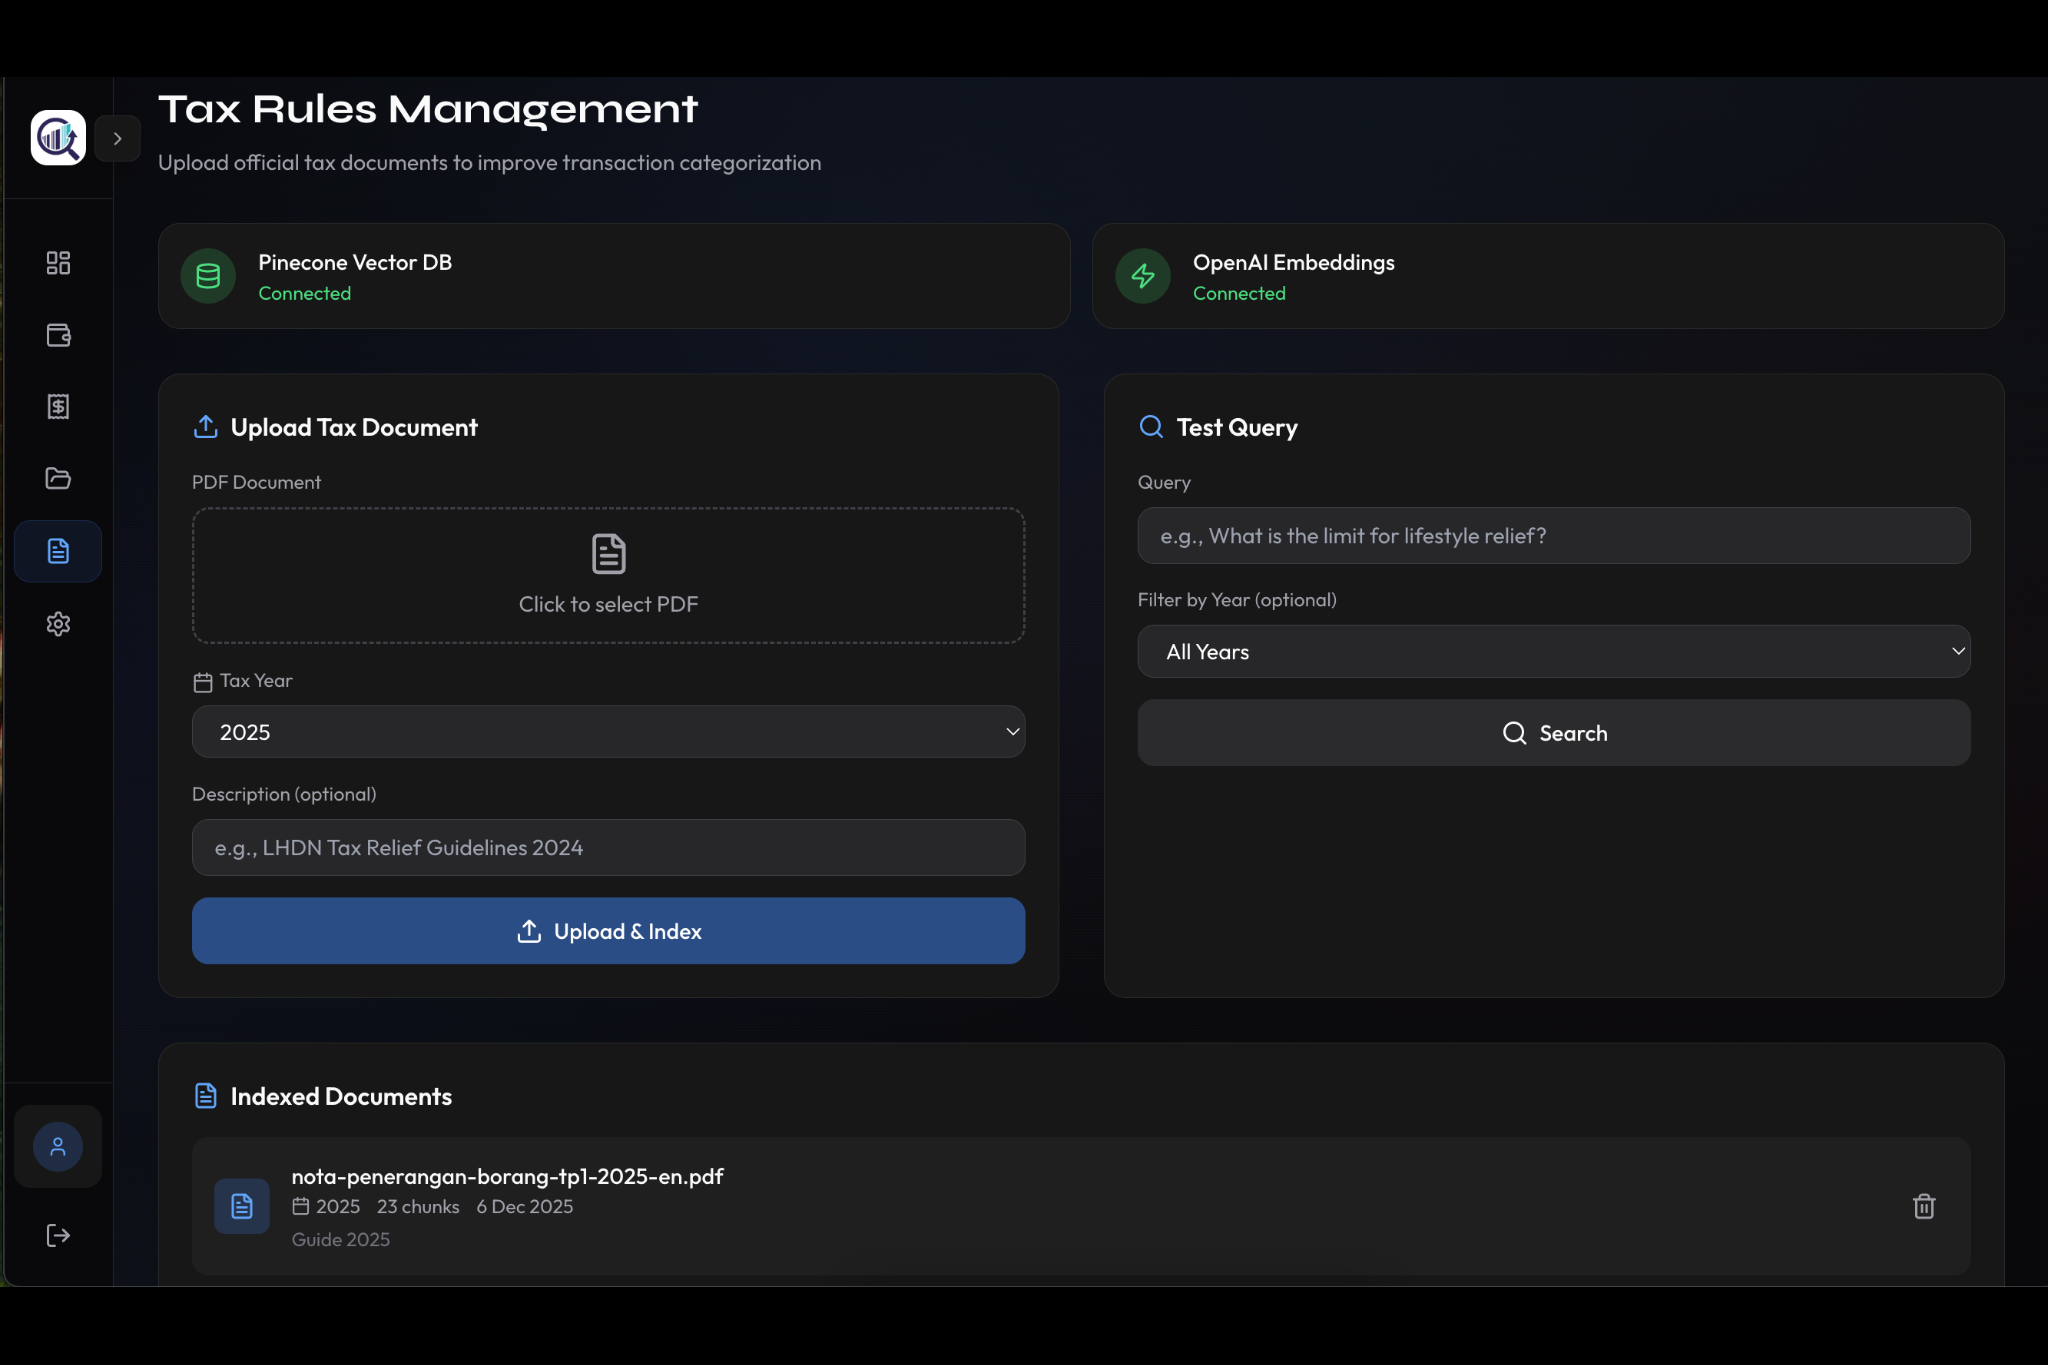Expand the sidebar with chevron arrow
Image resolution: width=2048 pixels, height=1365 pixels.
pyautogui.click(x=118, y=139)
